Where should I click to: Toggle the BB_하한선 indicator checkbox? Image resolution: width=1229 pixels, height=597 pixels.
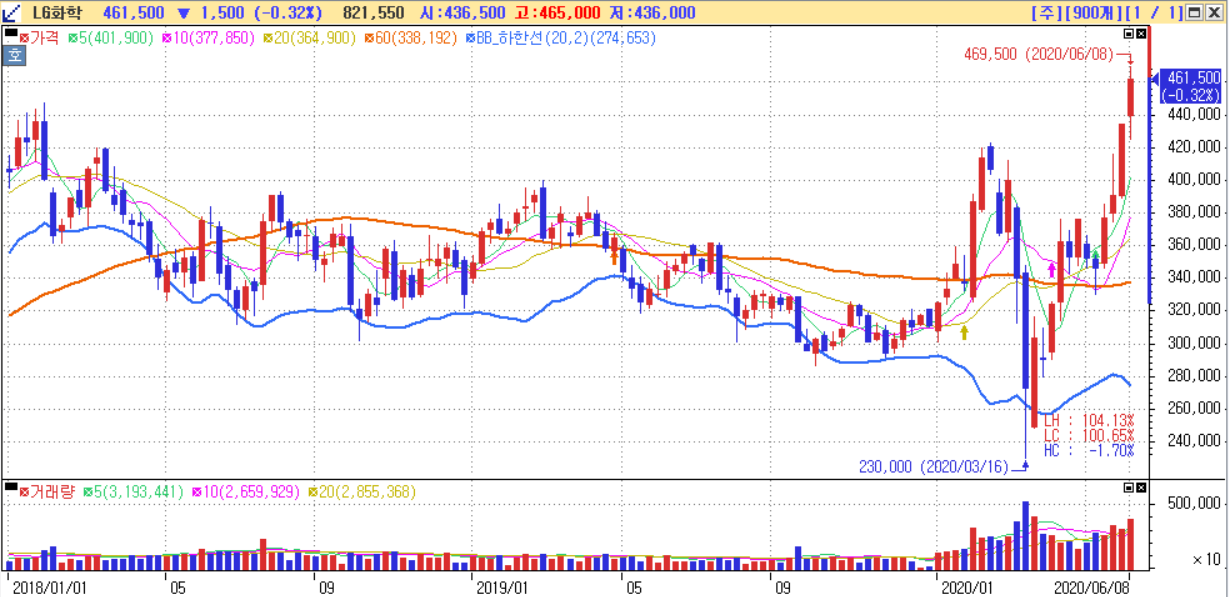472,37
